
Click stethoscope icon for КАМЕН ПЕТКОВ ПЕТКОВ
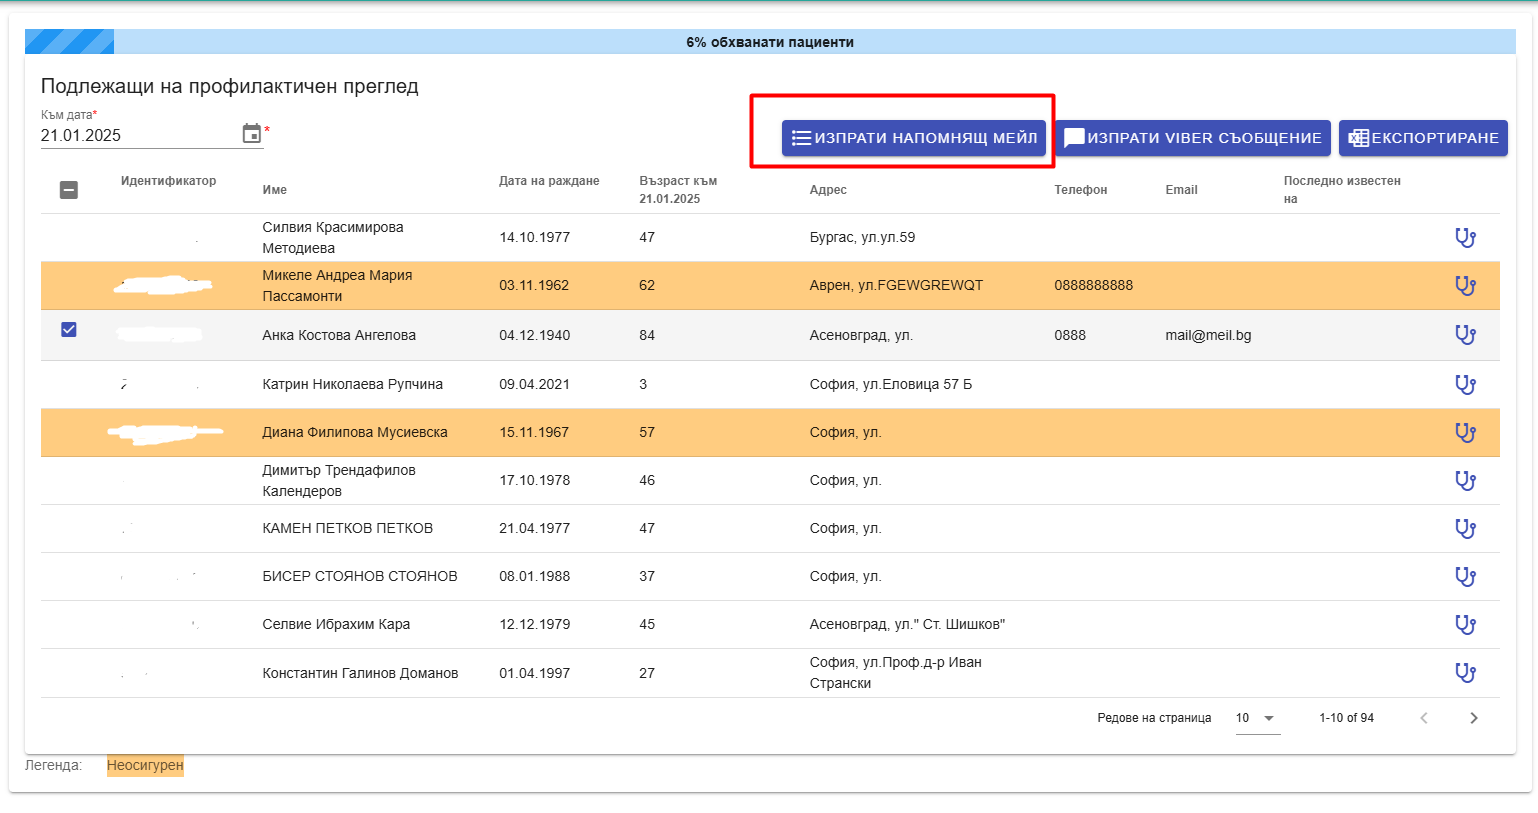tap(1465, 528)
